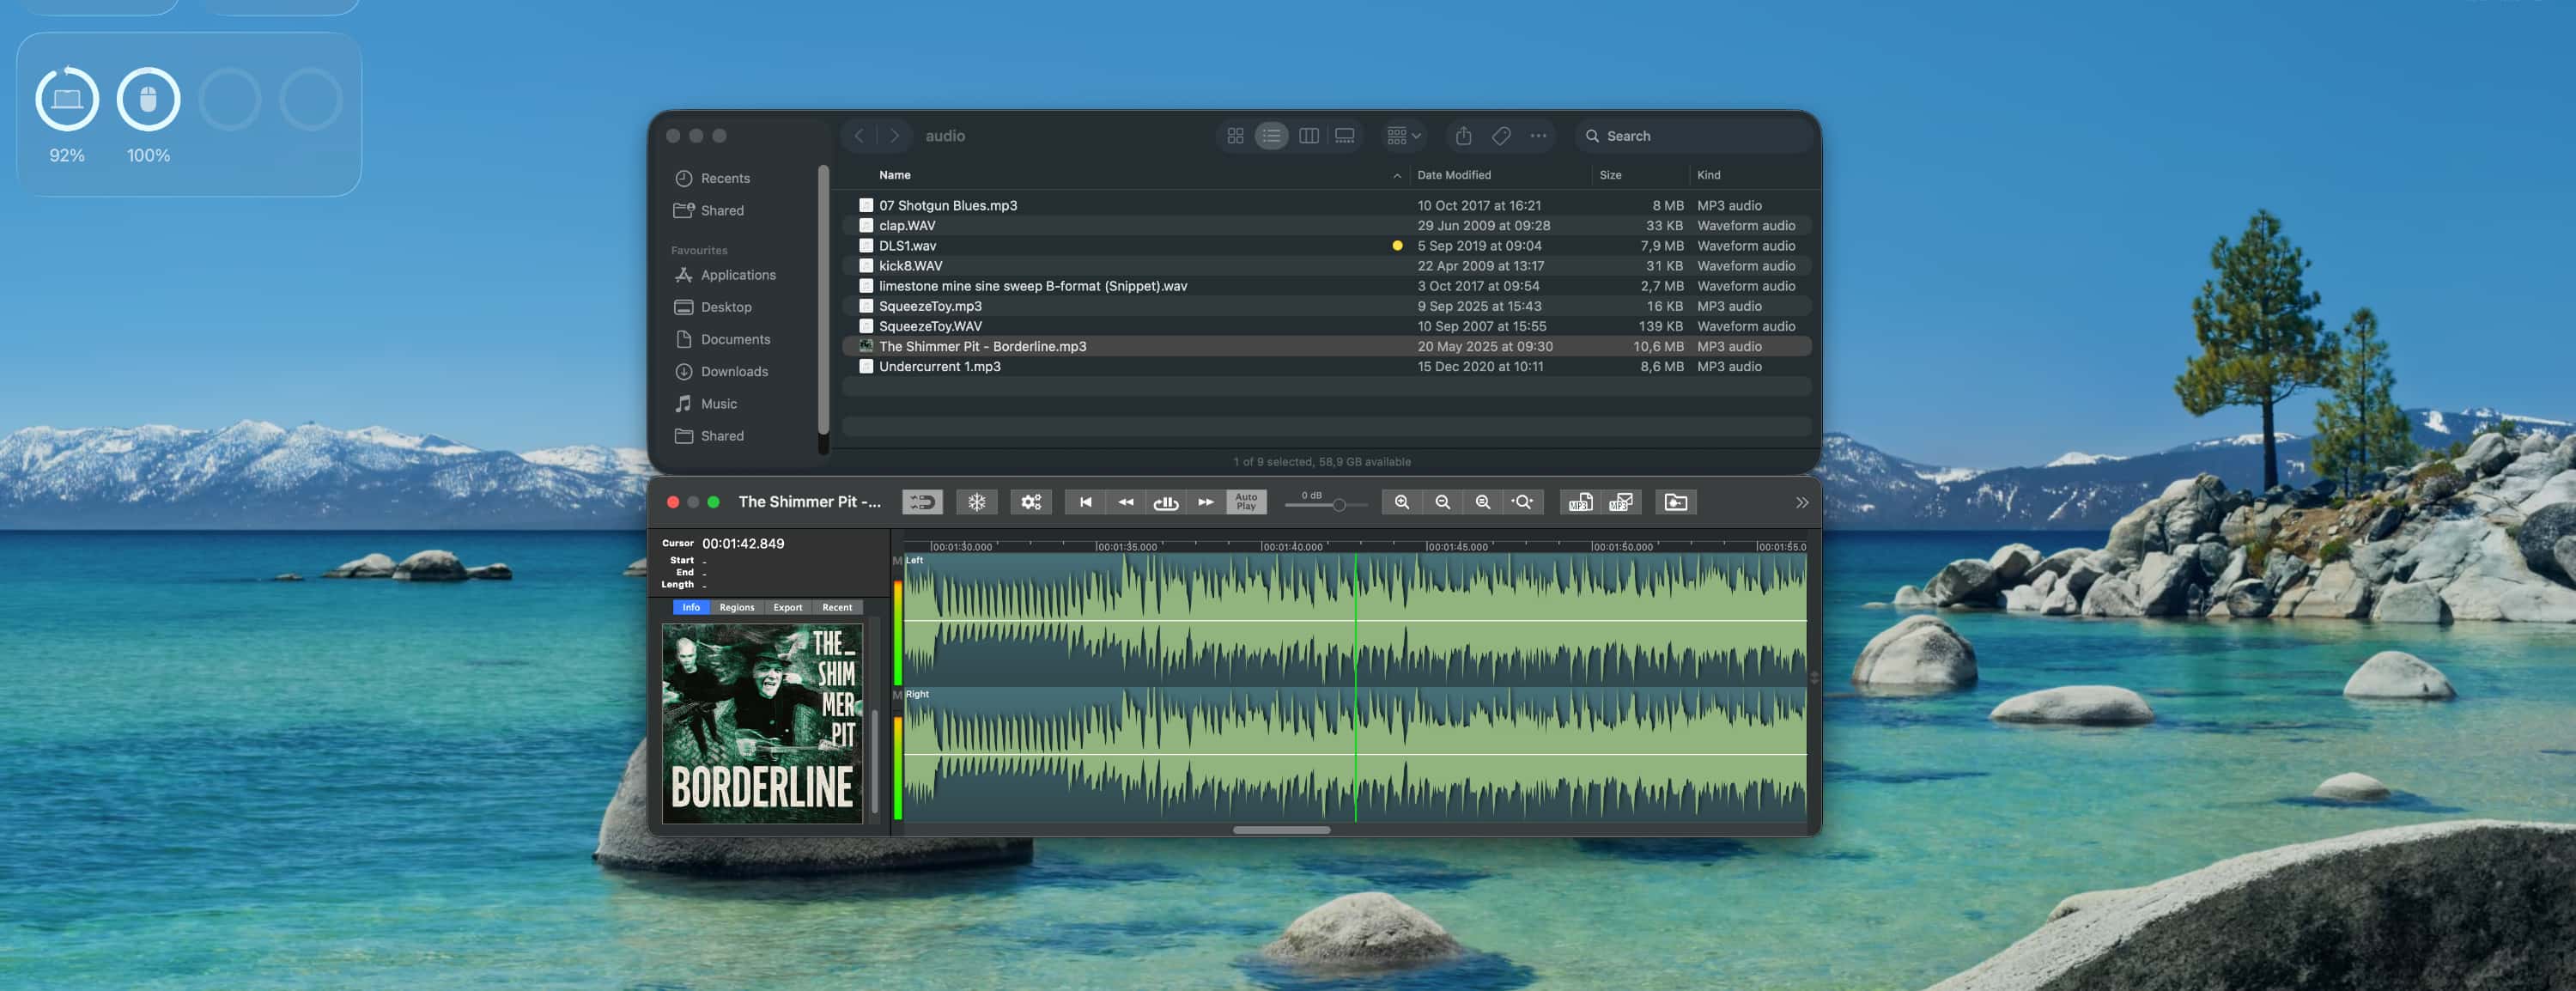
Task: Open Downloads in the Finder sidebar
Action: tap(734, 371)
